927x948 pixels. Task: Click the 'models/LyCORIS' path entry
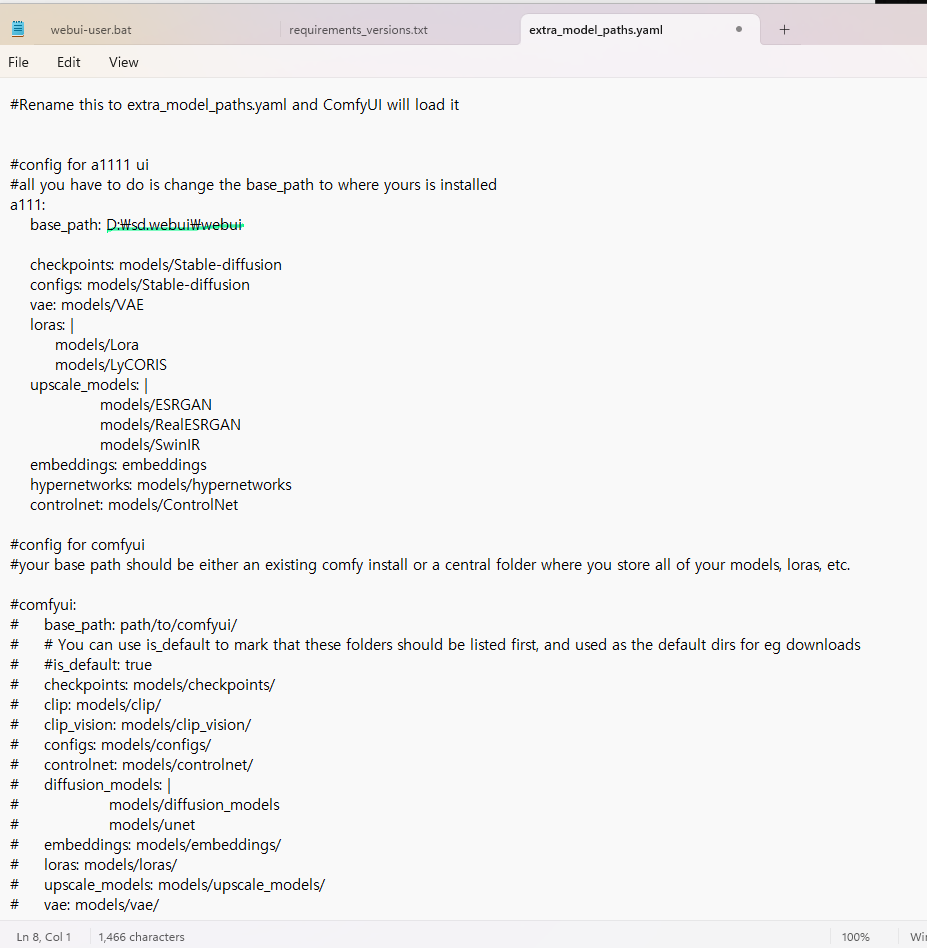[x=111, y=365]
